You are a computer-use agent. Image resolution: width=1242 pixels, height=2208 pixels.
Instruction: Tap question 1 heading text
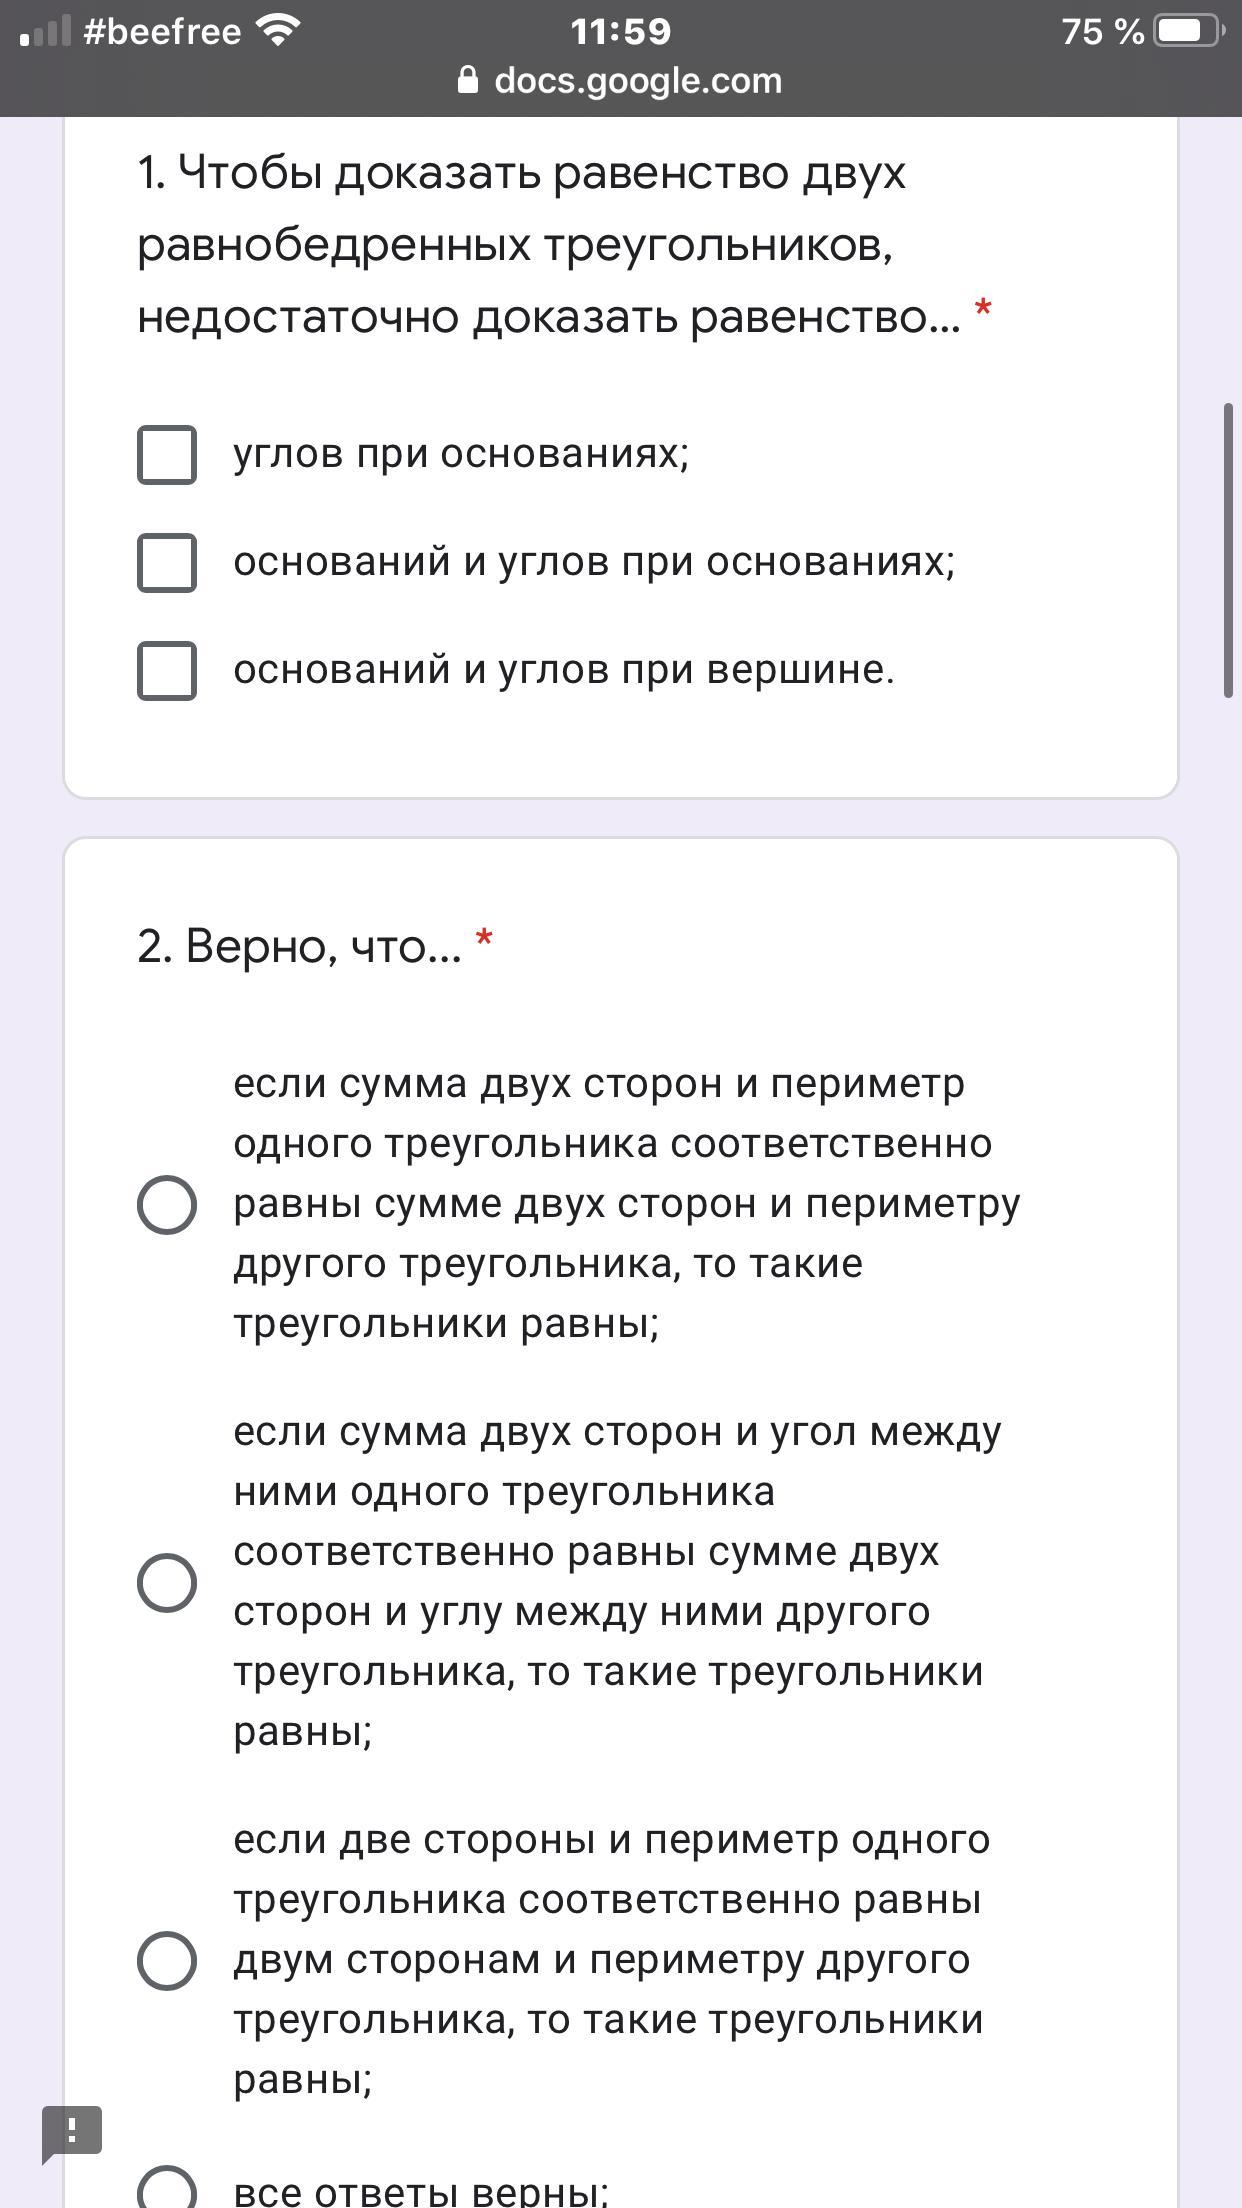click(549, 245)
